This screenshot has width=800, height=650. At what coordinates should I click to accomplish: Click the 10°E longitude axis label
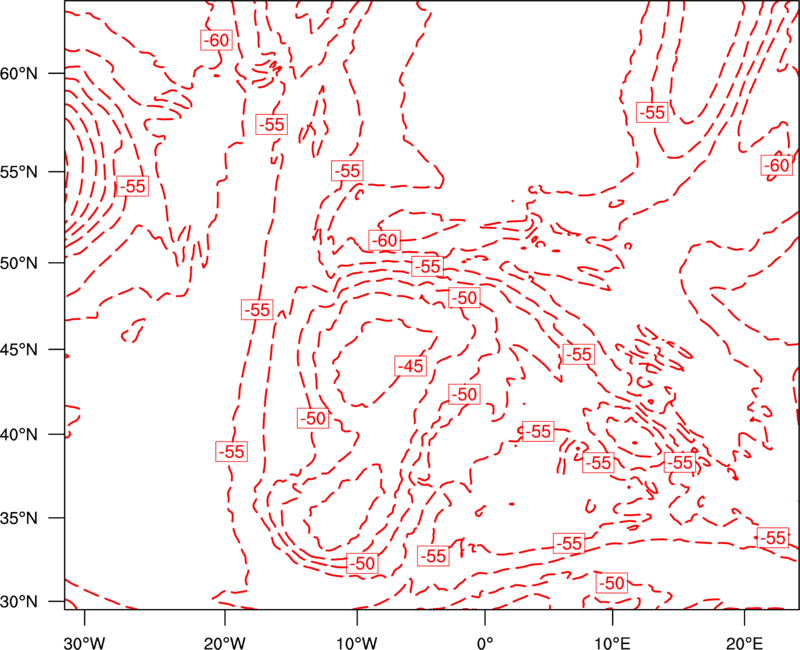[x=612, y=643]
